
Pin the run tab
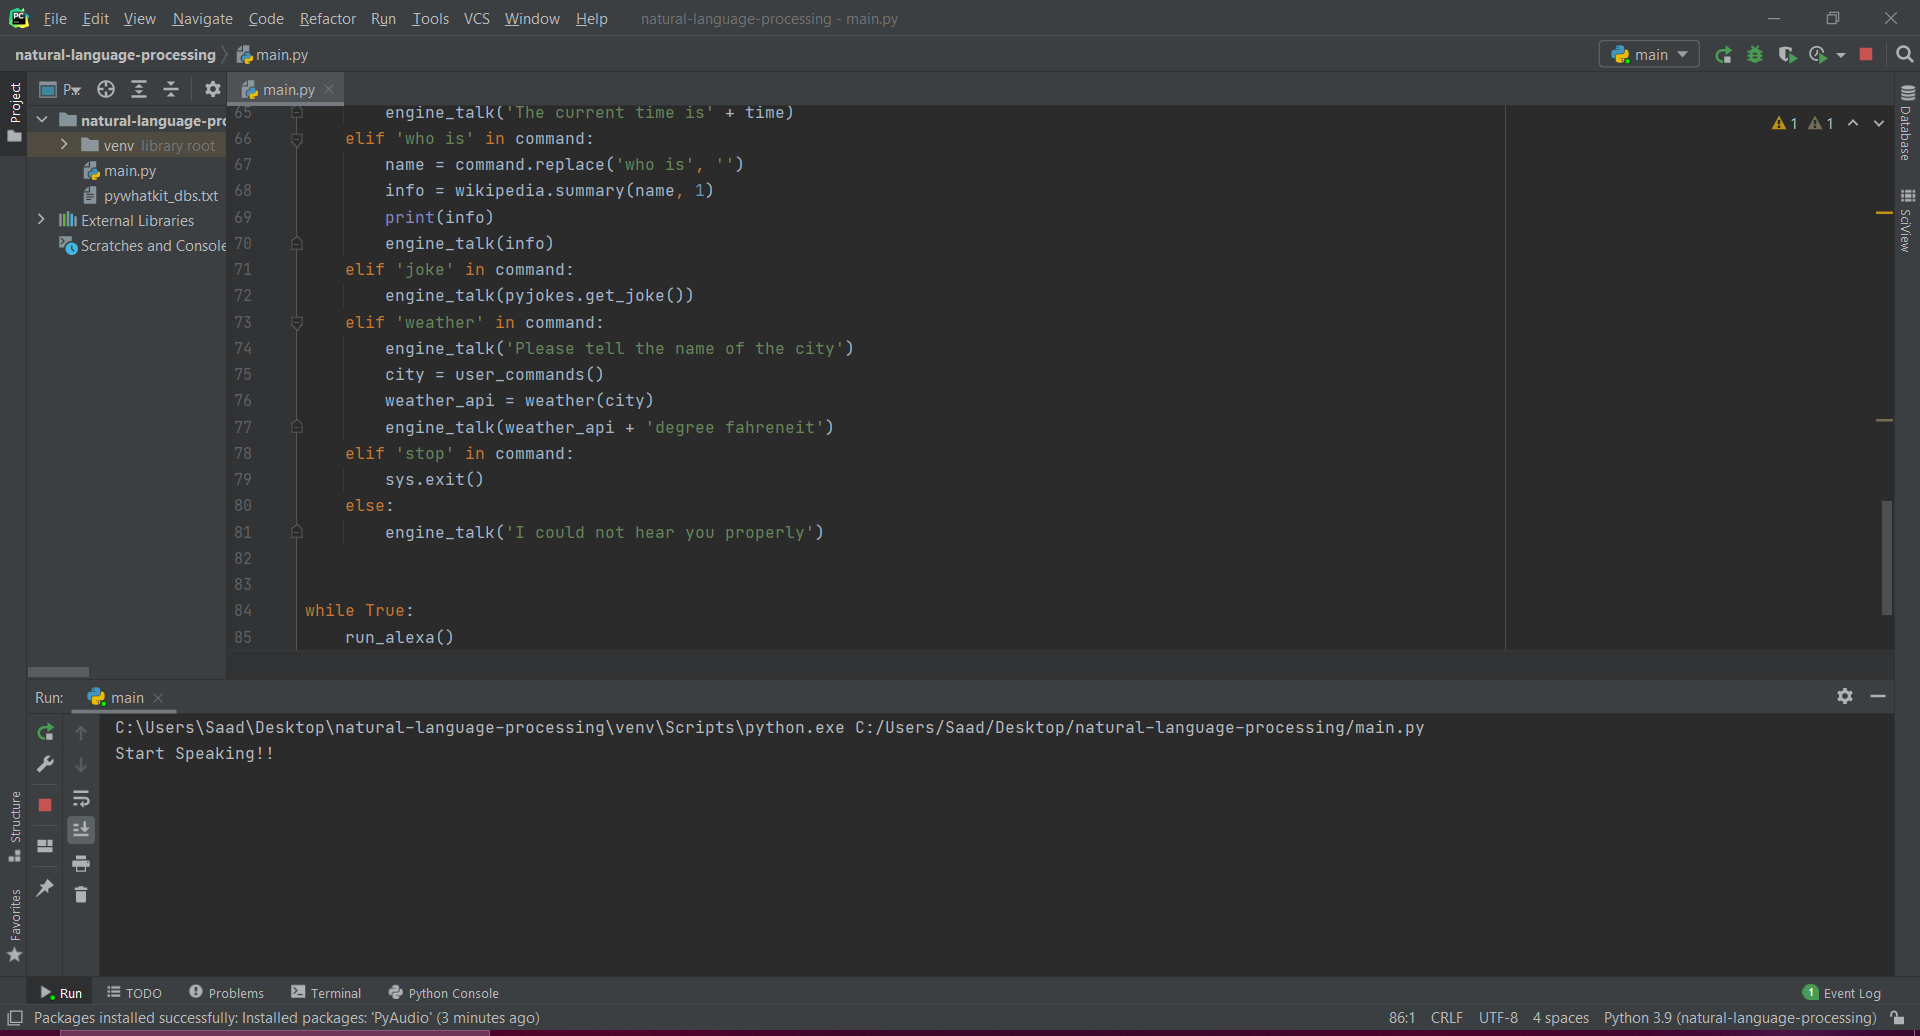coord(45,887)
